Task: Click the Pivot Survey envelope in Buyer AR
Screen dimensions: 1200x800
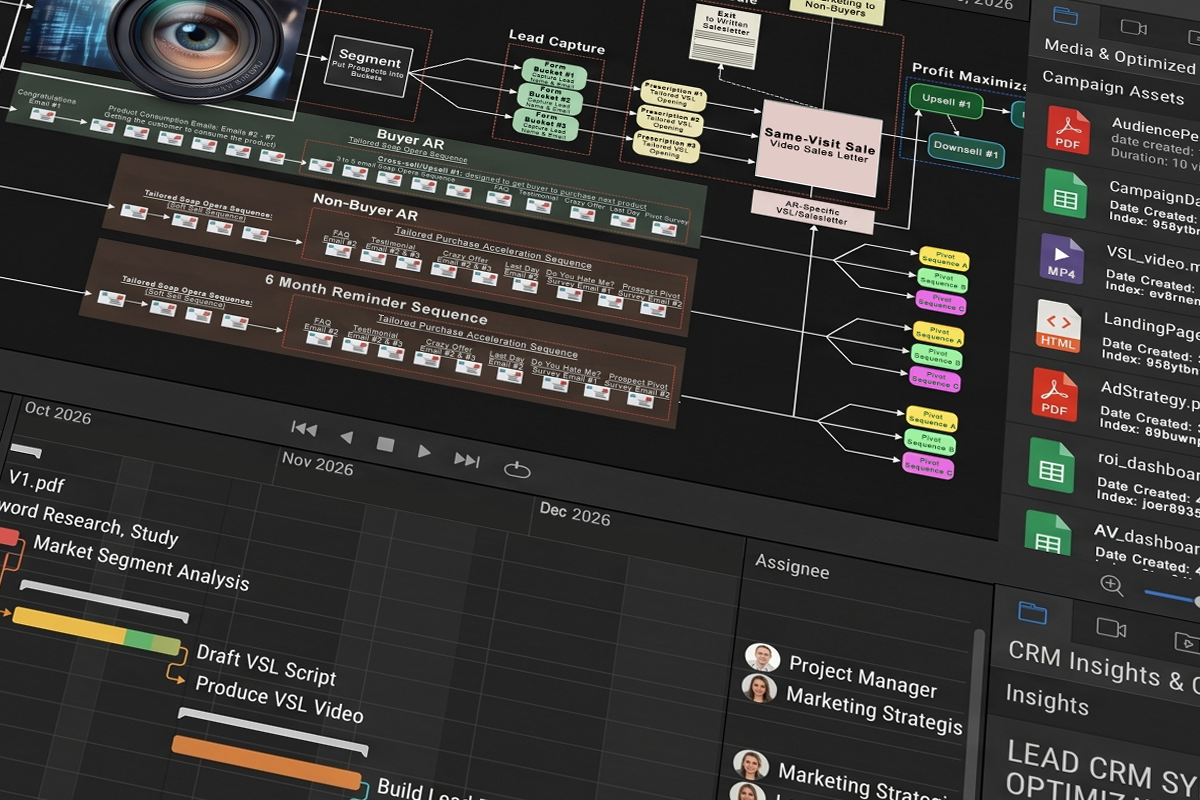Action: (664, 229)
